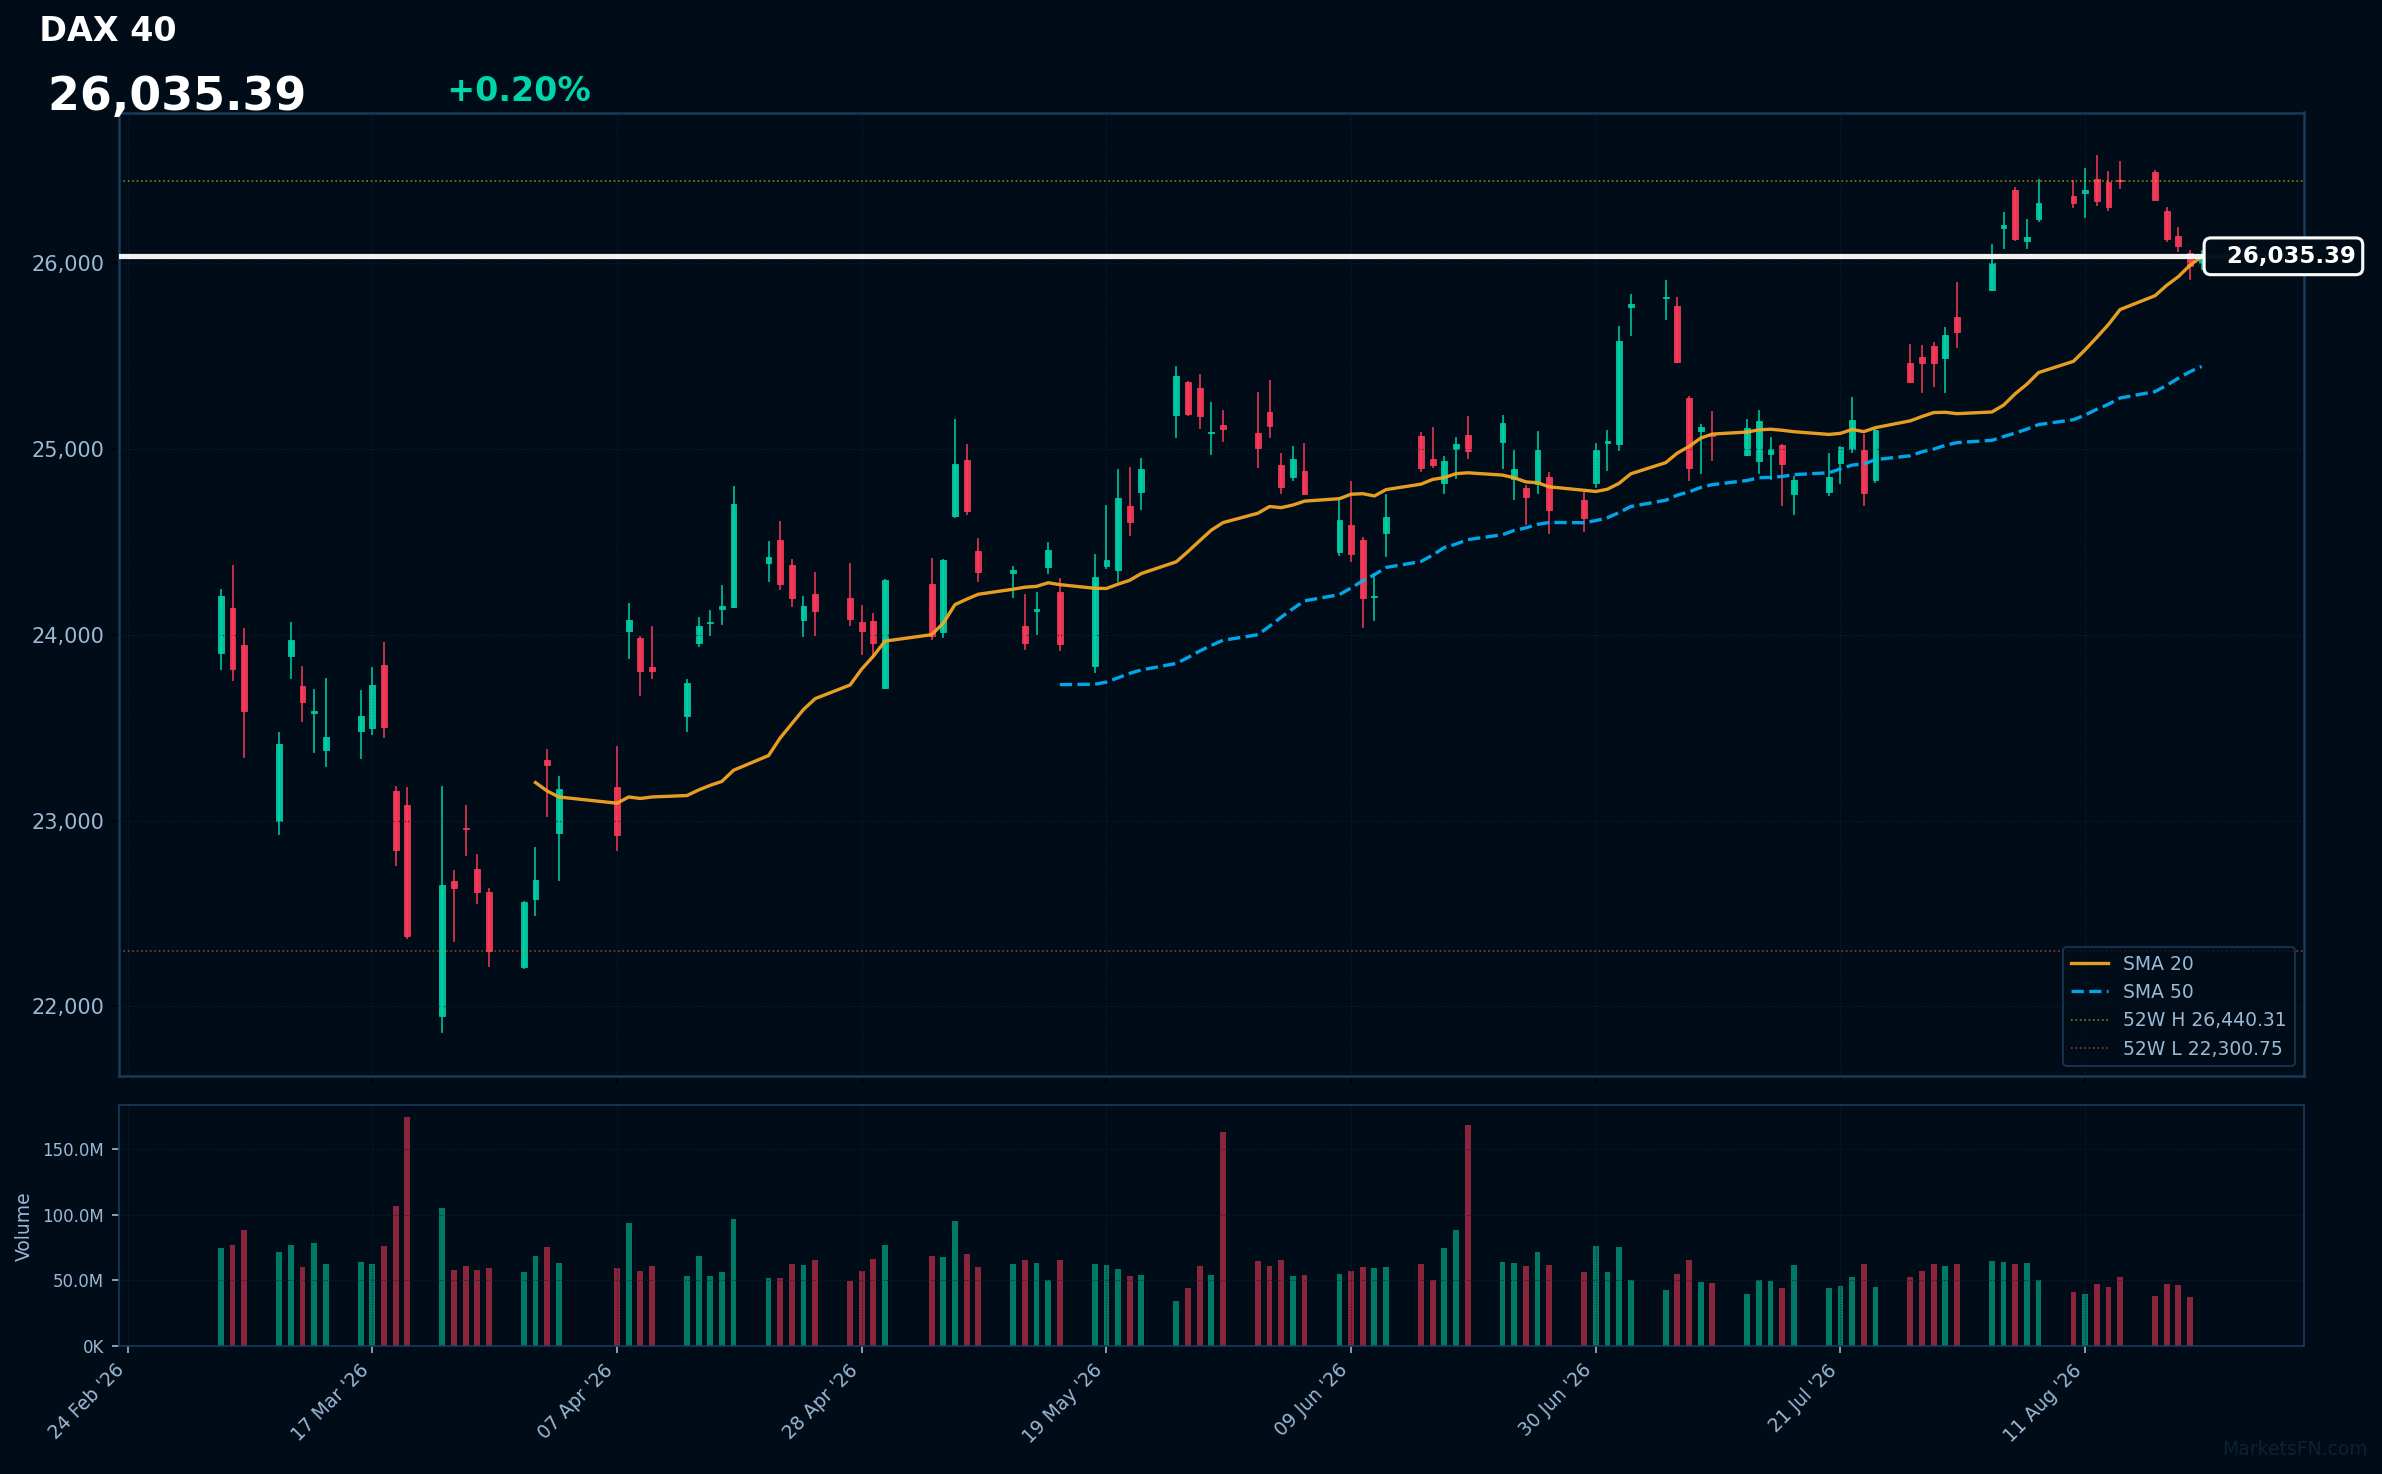Image resolution: width=2382 pixels, height=1474 pixels.
Task: Click the SMA 50 legend text
Action: [x=2158, y=992]
